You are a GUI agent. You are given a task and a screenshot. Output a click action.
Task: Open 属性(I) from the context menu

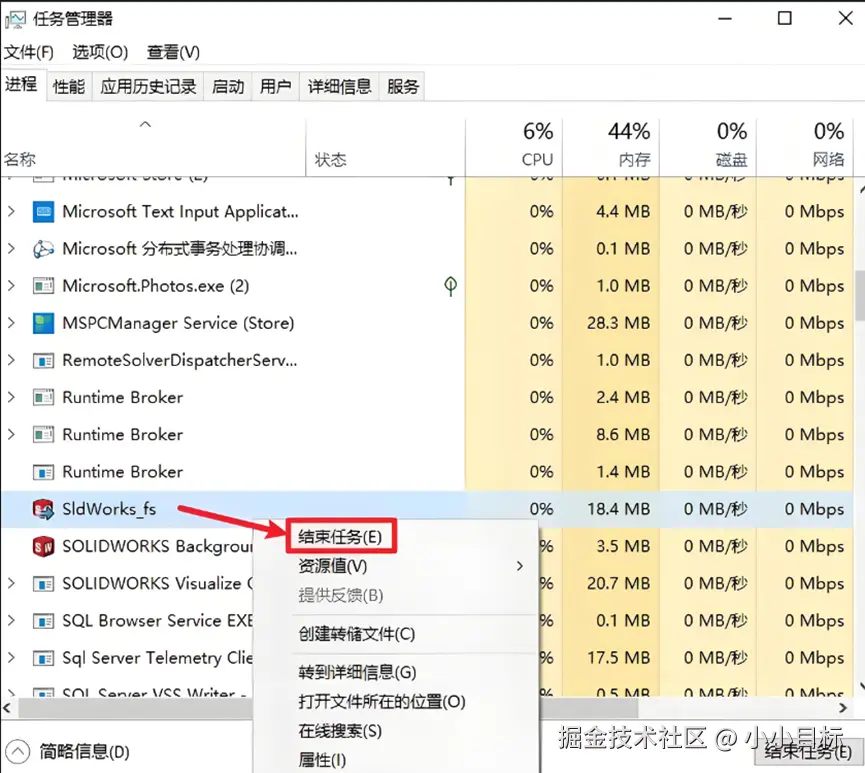click(x=322, y=760)
